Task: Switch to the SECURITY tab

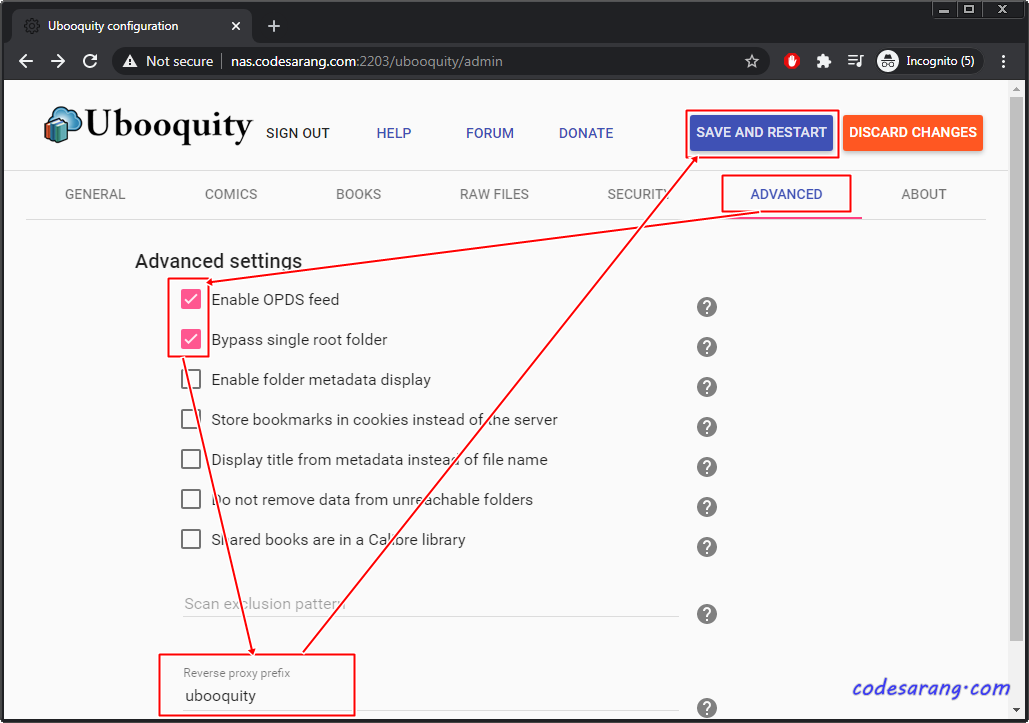Action: coord(638,194)
